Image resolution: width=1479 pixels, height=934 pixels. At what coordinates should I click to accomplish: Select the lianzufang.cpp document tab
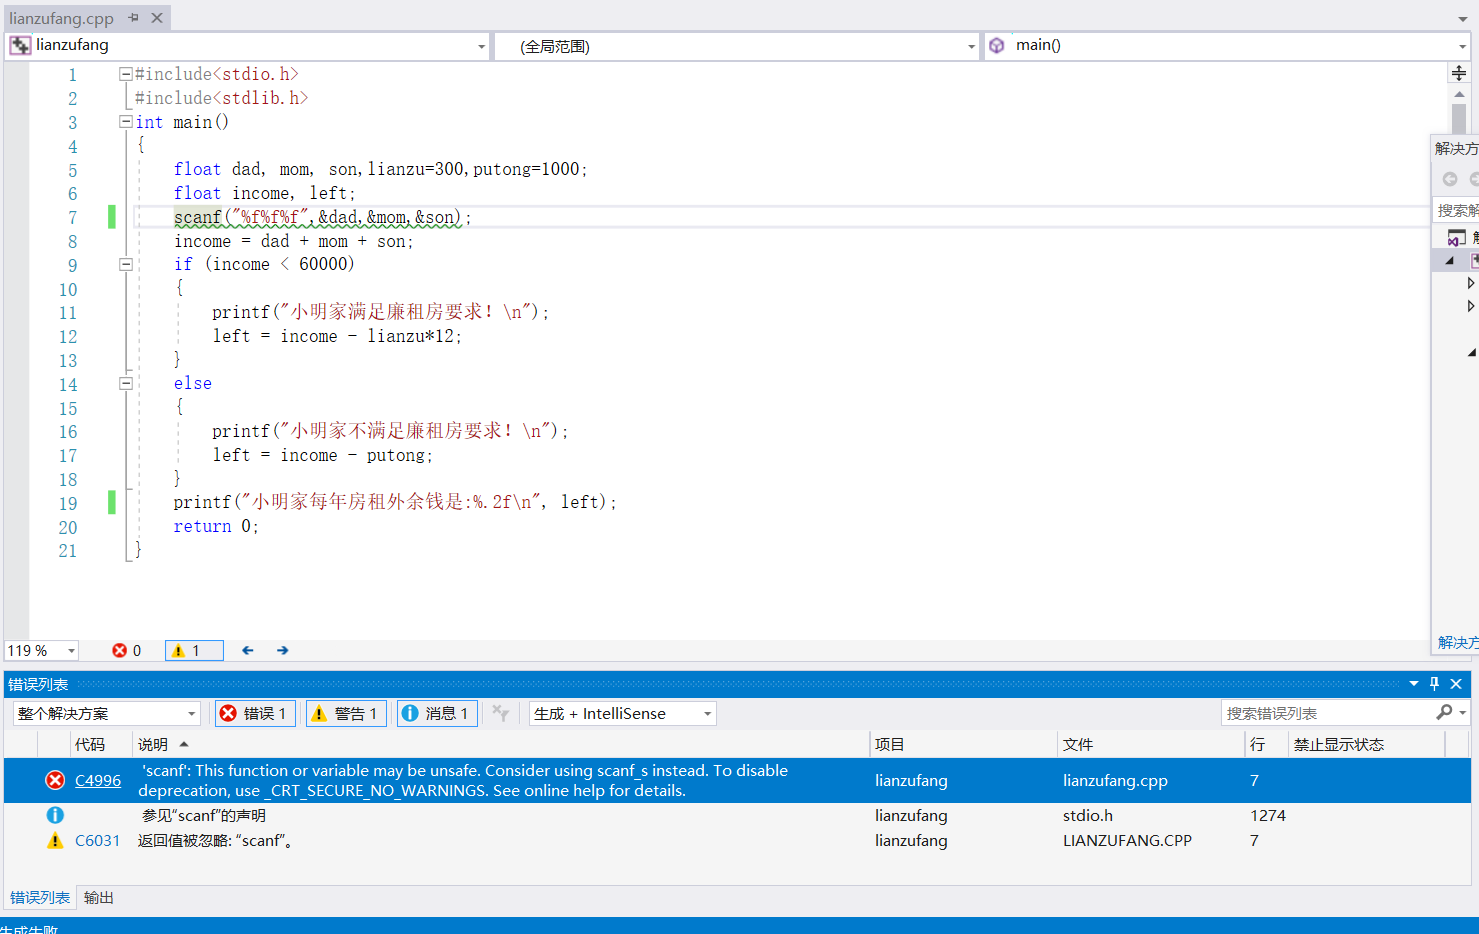(x=60, y=17)
